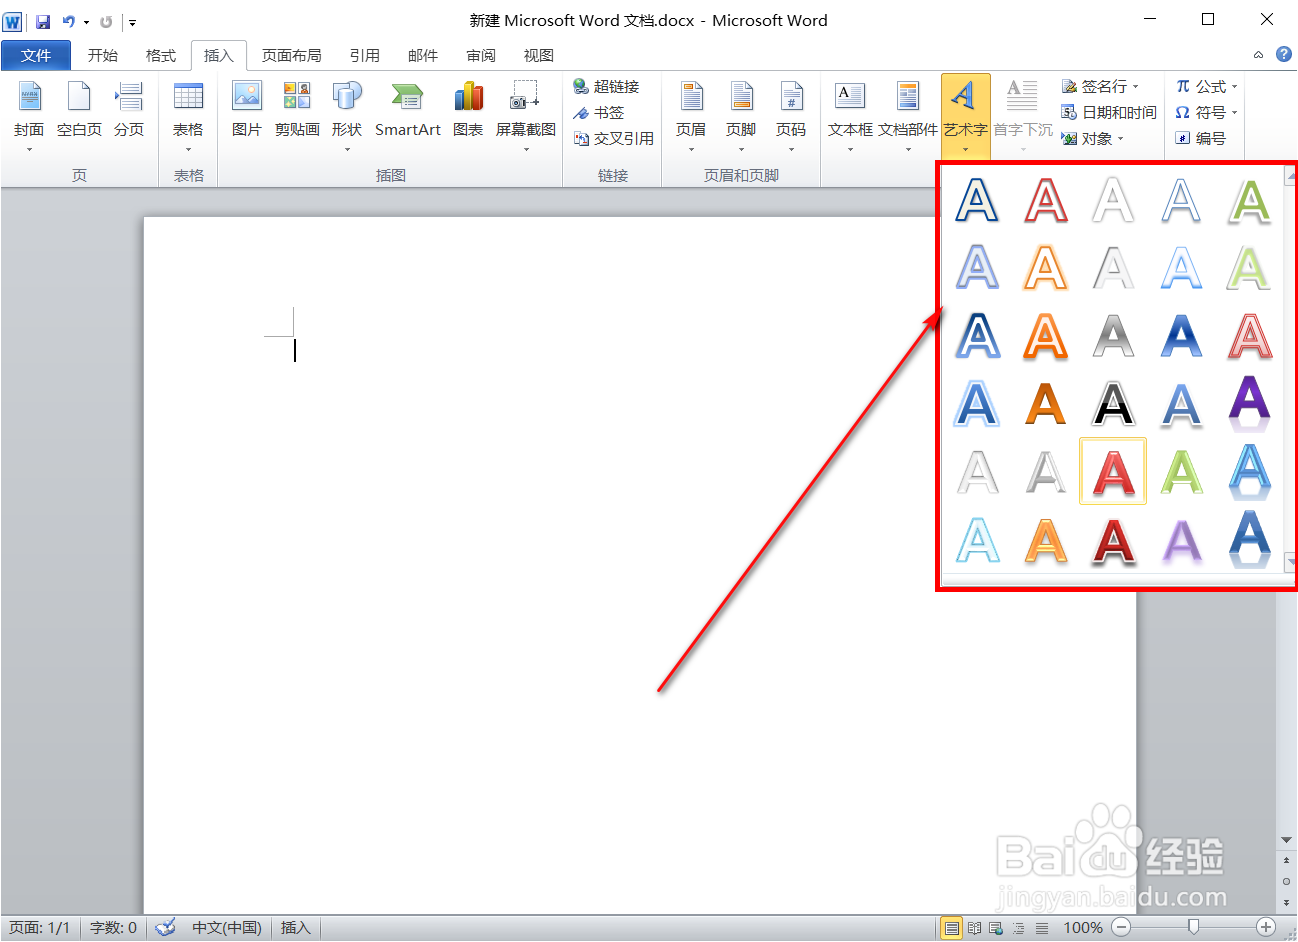The image size is (1298, 942).
Task: Switch to the Format (格式) tab
Action: pyautogui.click(x=161, y=55)
